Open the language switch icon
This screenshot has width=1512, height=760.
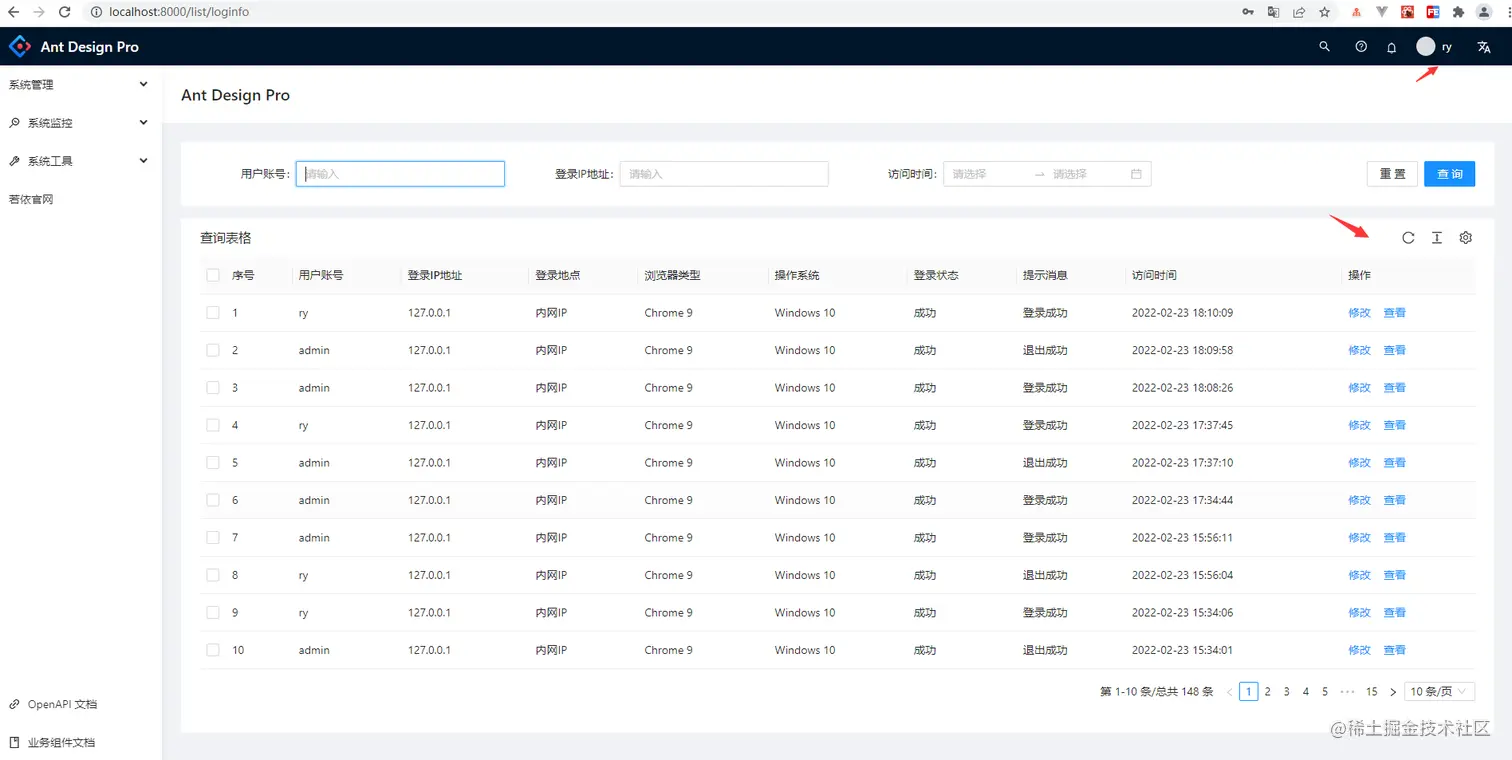(x=1484, y=47)
